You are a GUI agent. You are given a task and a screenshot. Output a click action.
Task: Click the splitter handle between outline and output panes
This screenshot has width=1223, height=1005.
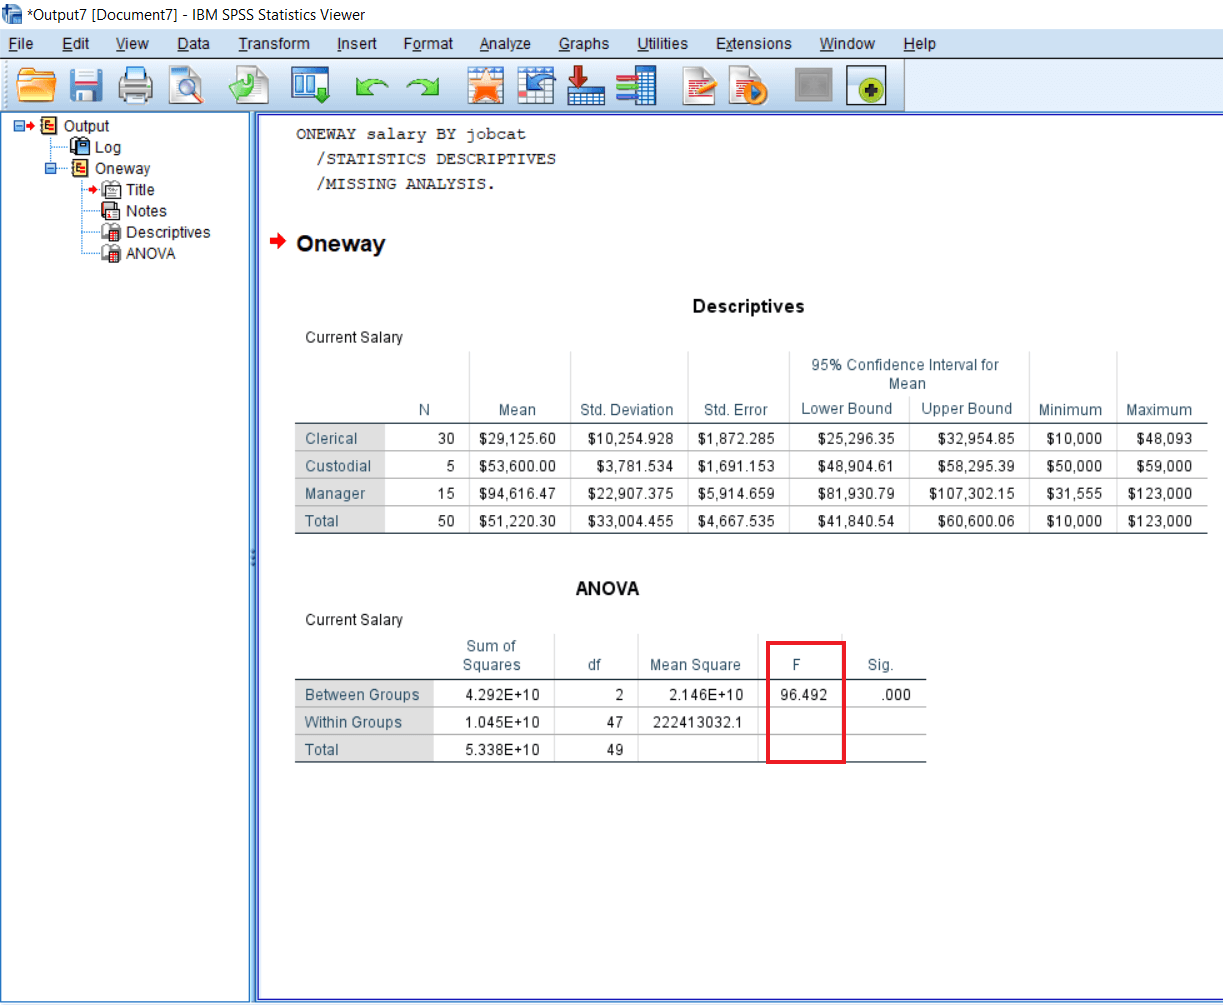(x=253, y=558)
